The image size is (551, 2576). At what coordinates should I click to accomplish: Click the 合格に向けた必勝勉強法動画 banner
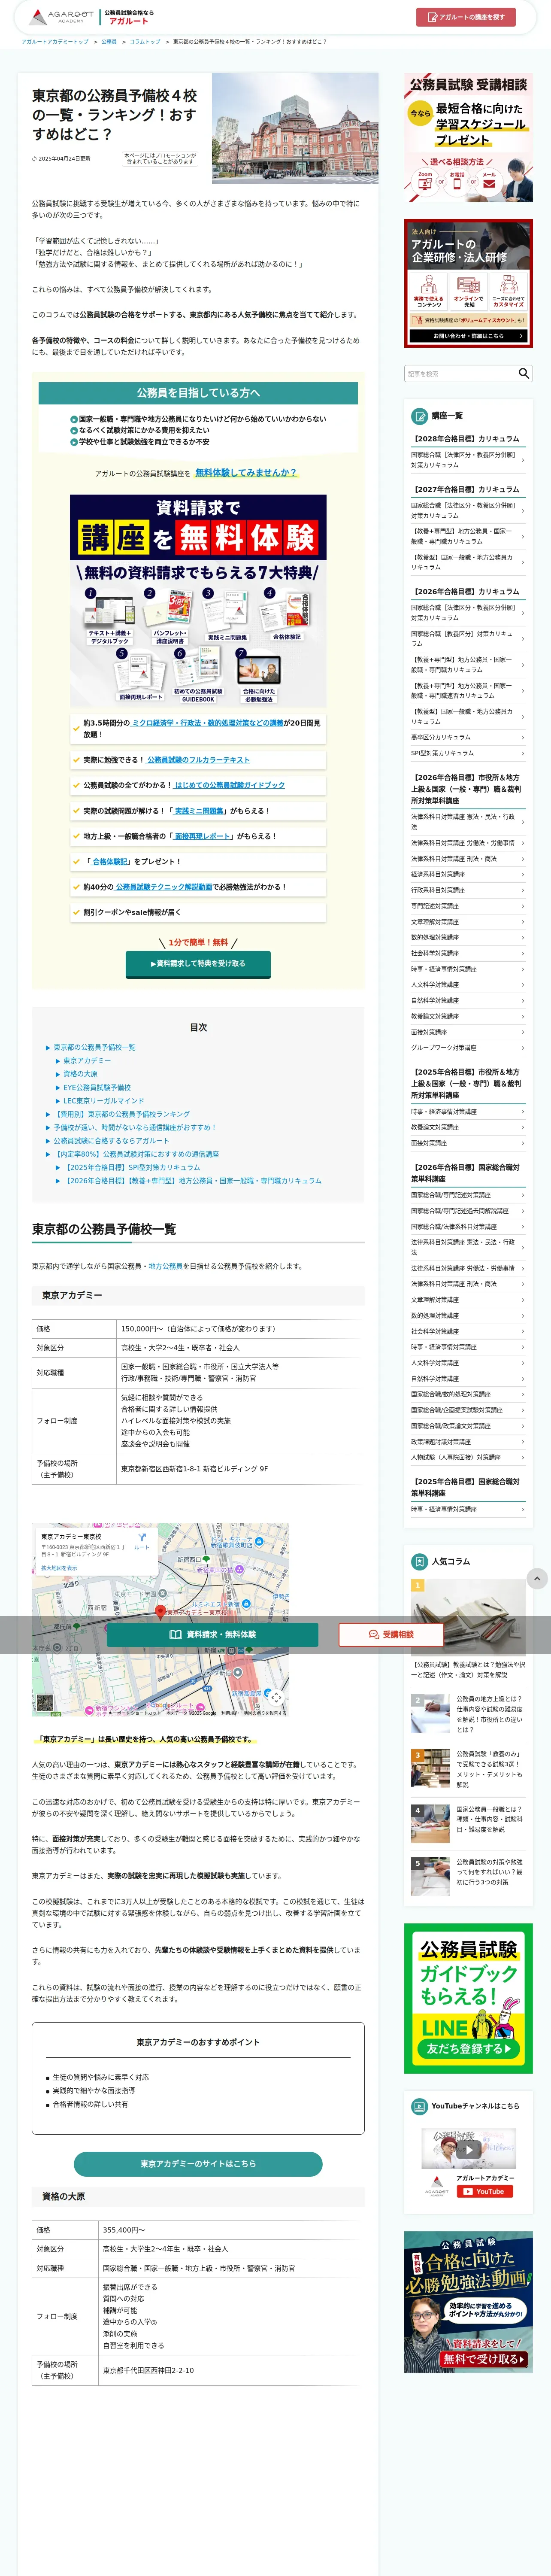468,2302
